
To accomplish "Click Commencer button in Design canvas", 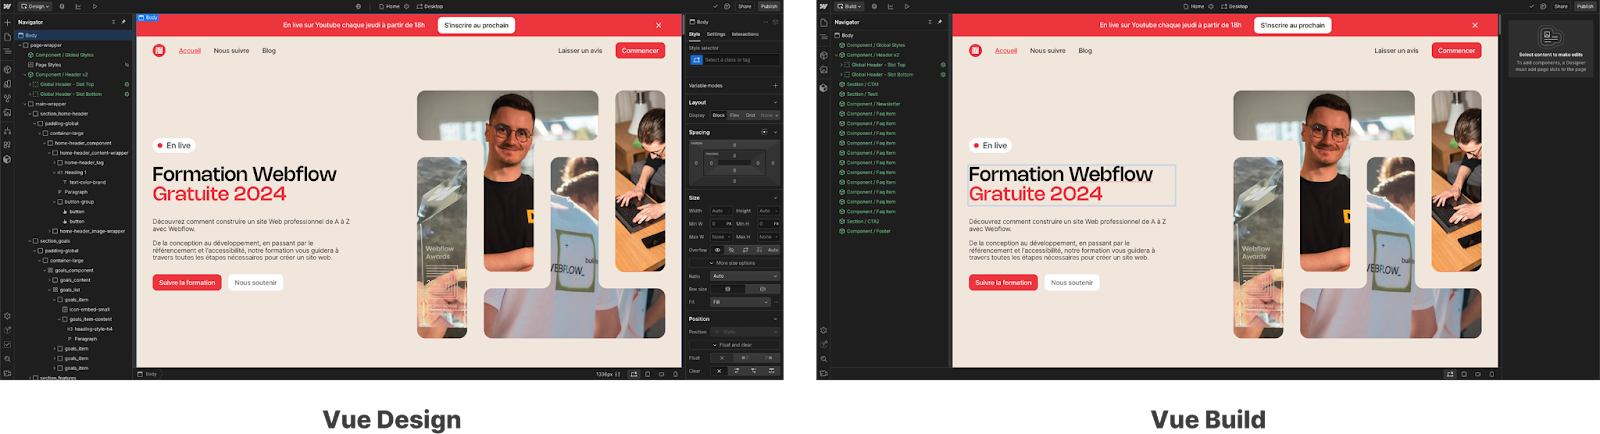I will click(640, 50).
